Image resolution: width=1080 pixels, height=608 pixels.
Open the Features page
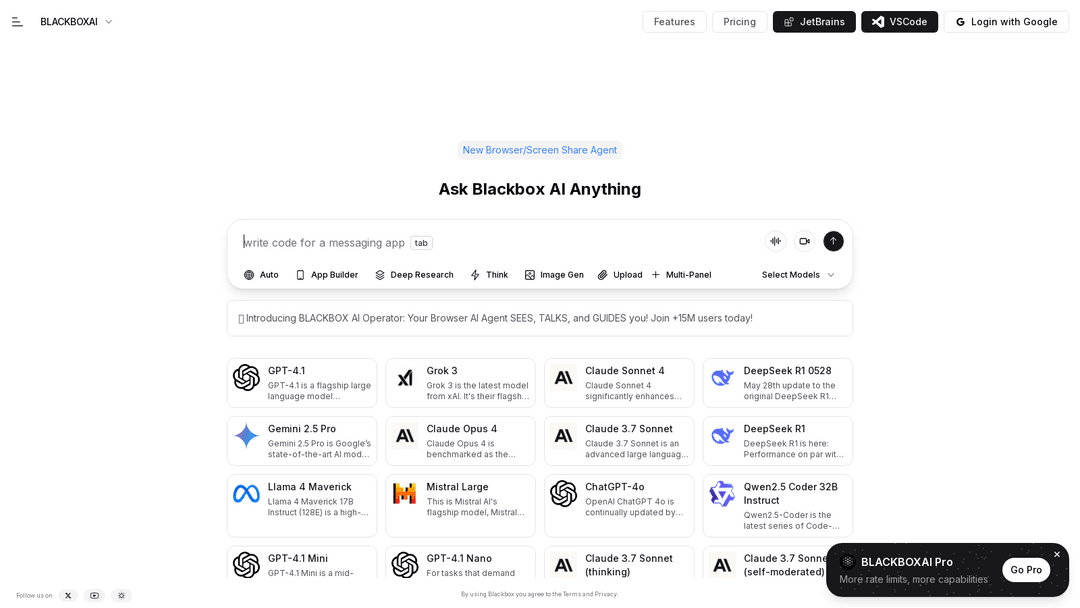[x=674, y=22]
